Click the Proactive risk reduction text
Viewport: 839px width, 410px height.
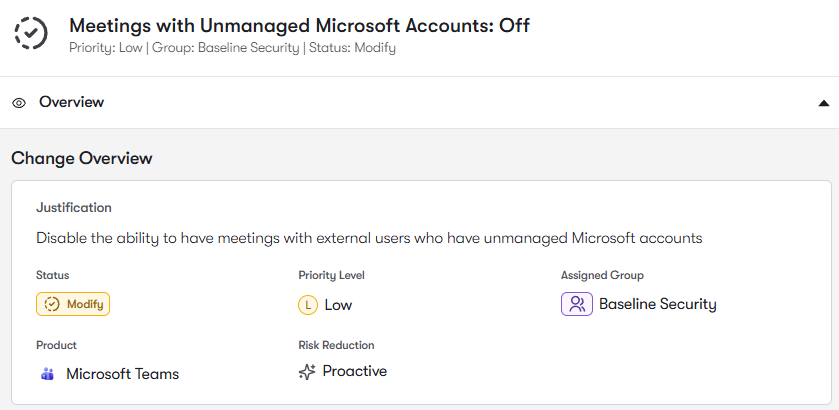pos(354,371)
